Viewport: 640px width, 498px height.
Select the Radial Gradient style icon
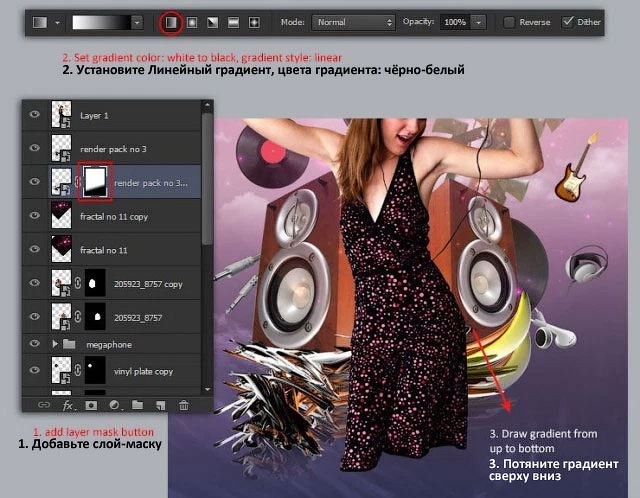pyautogui.click(x=192, y=22)
